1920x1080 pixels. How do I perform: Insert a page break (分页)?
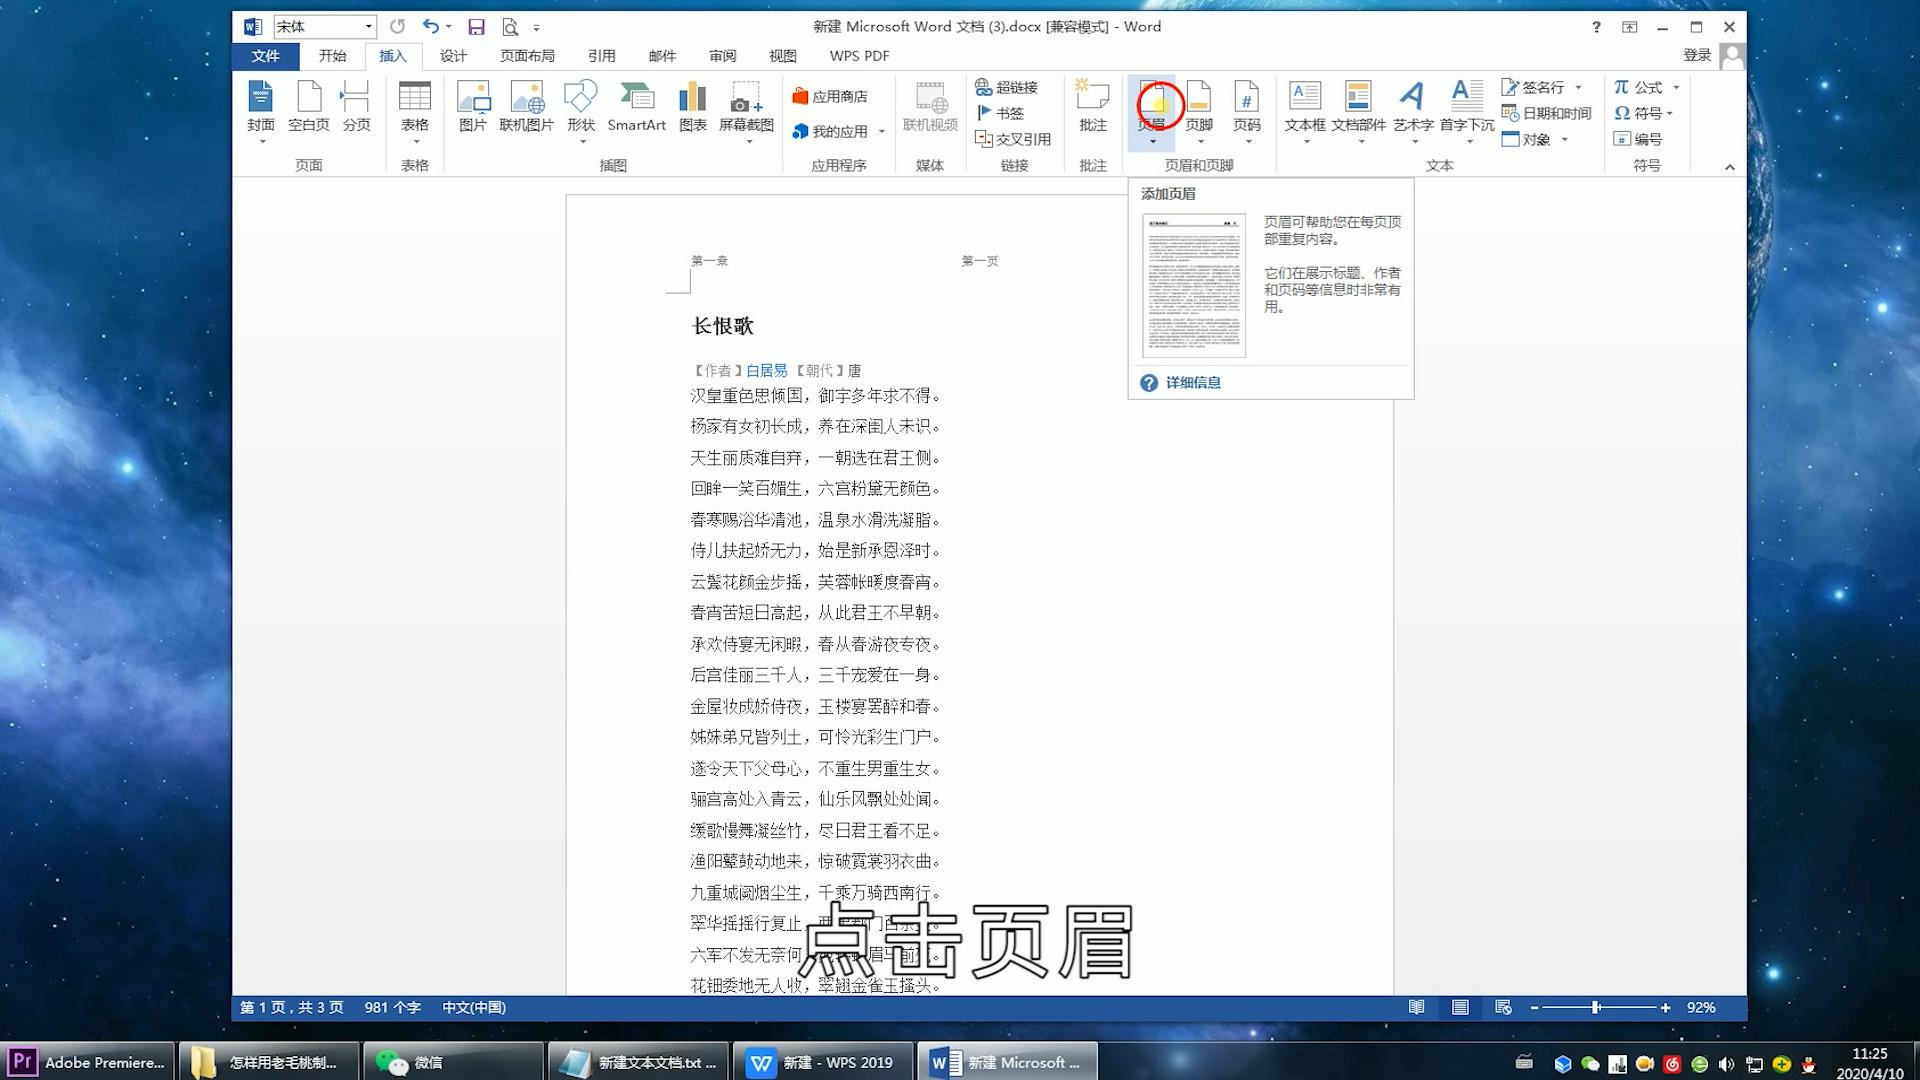point(356,108)
